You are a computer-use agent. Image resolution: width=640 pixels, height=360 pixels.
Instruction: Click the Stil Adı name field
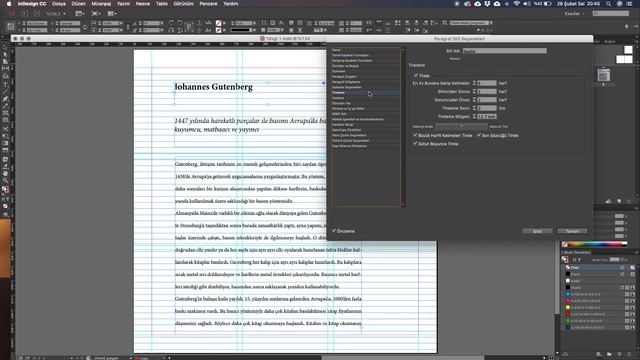click(504, 51)
